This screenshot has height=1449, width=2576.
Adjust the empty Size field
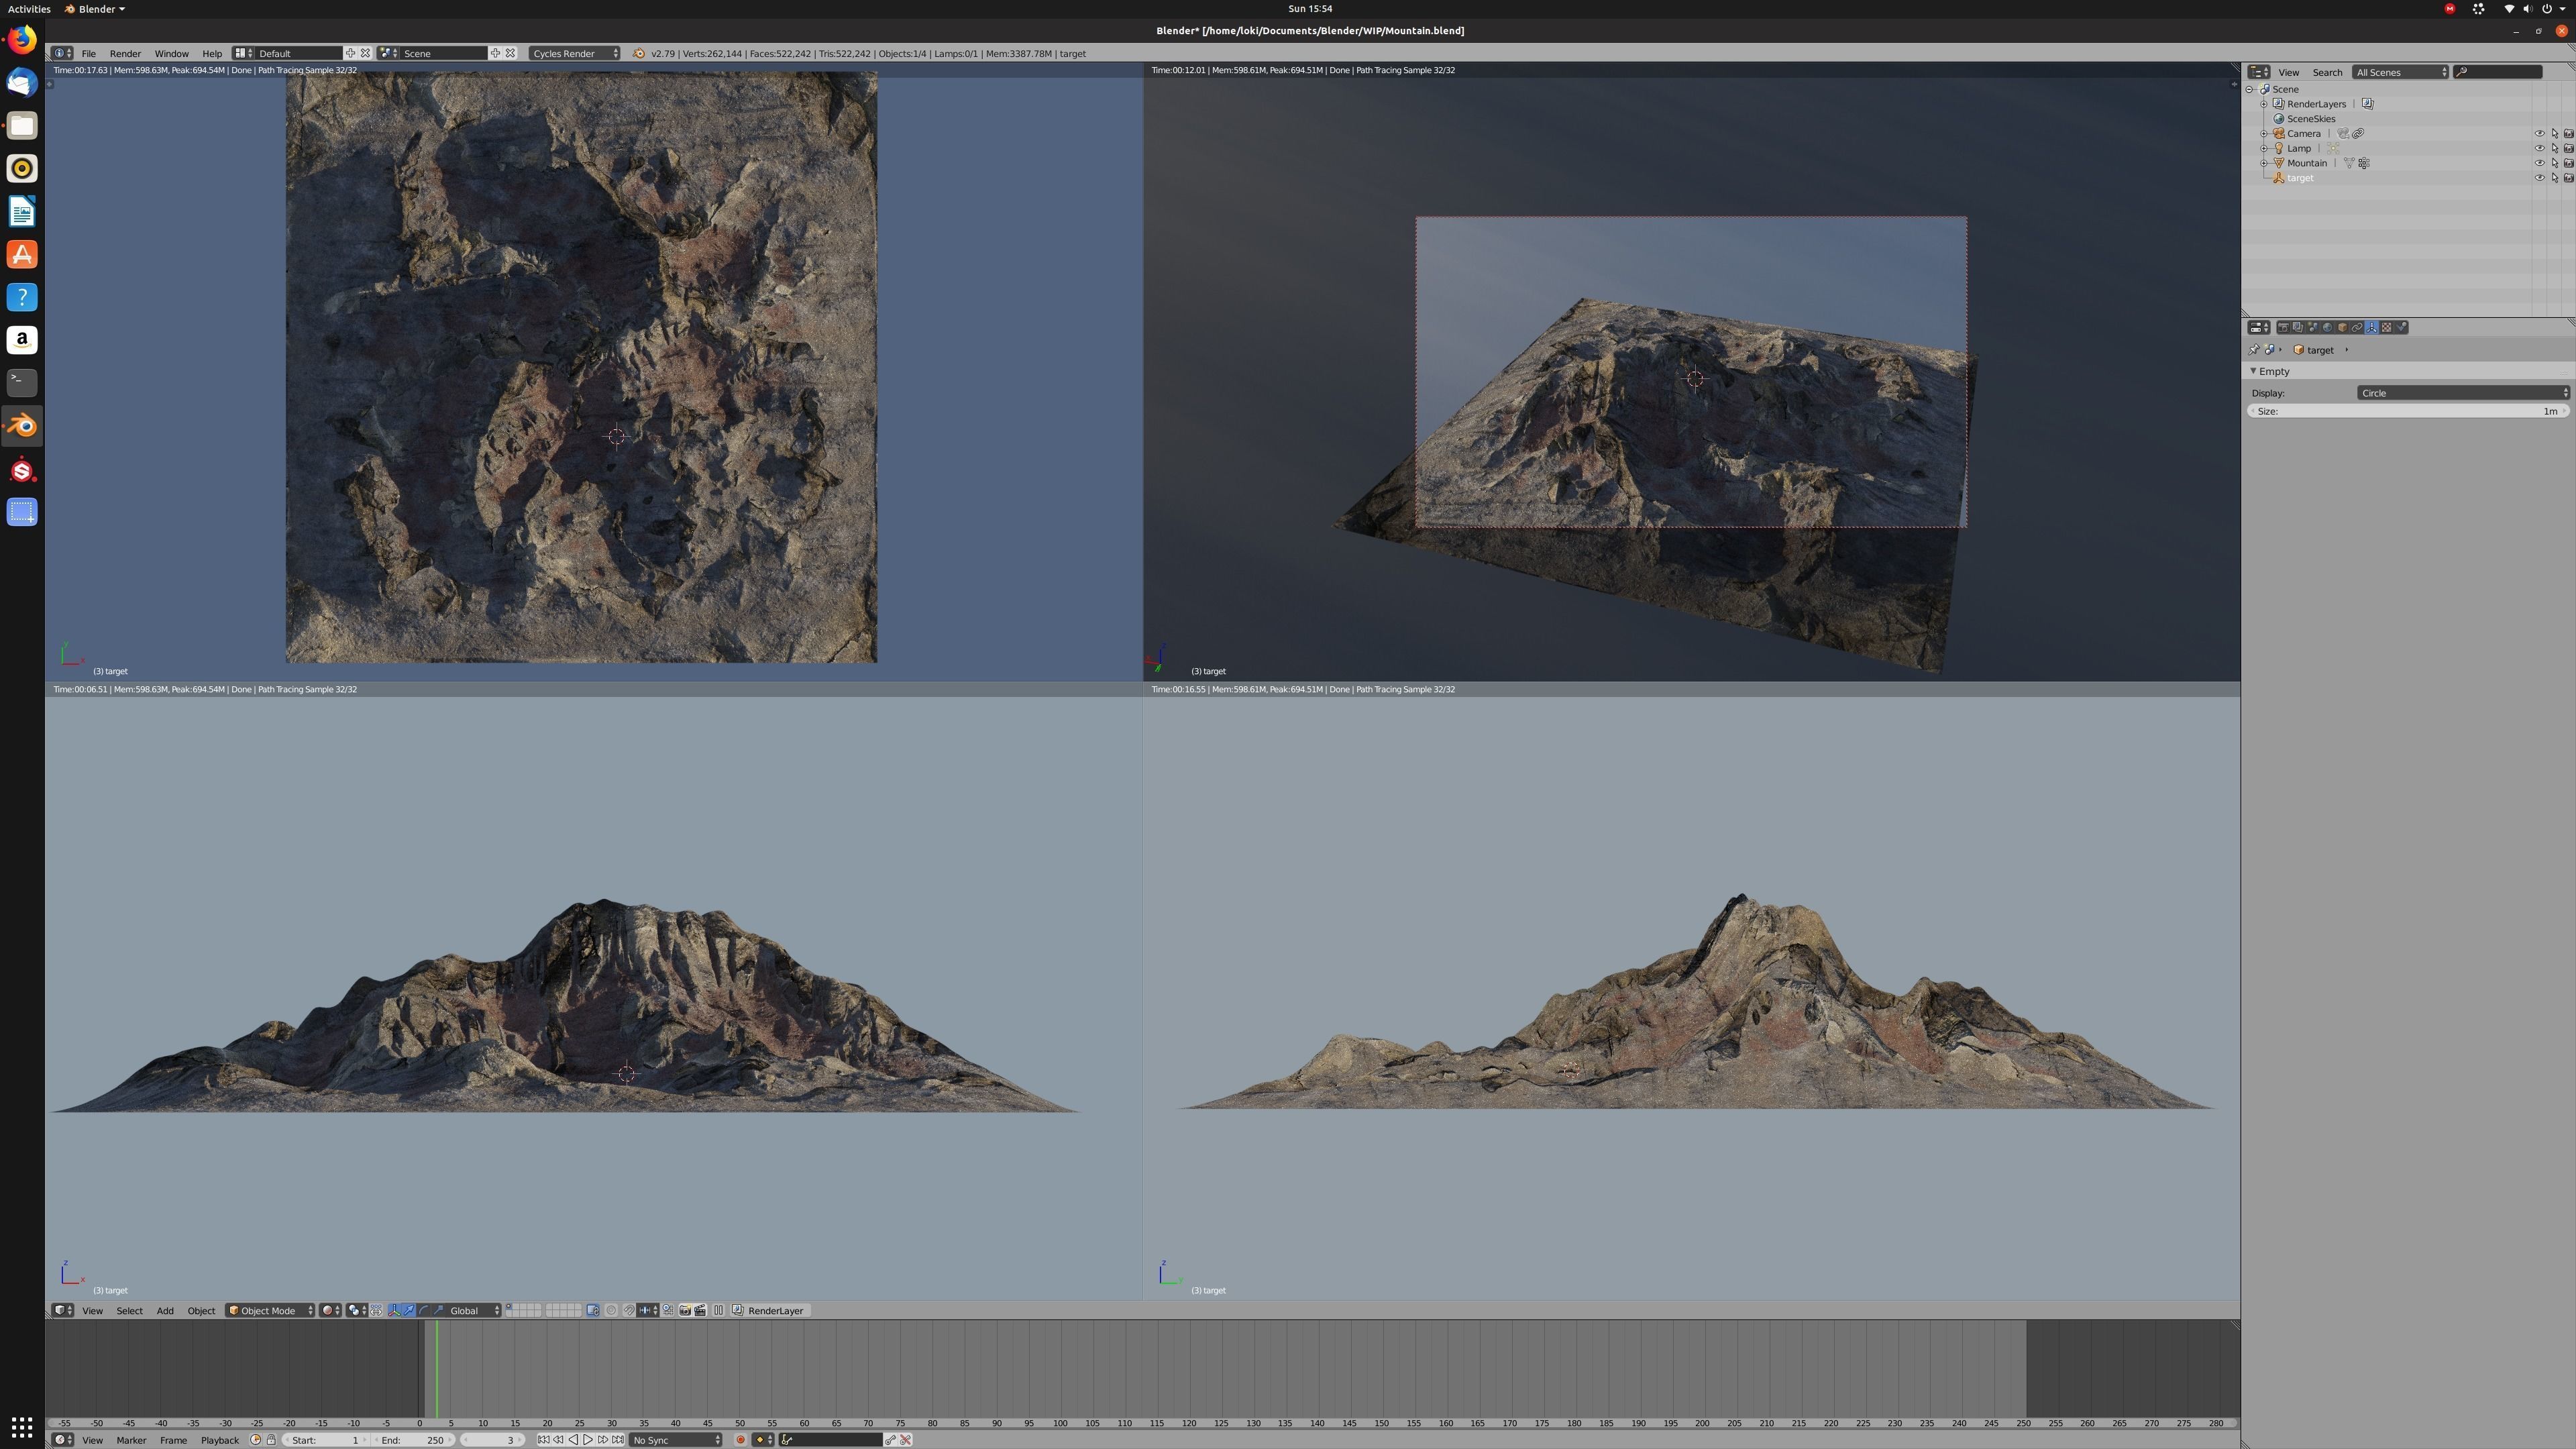click(2408, 411)
